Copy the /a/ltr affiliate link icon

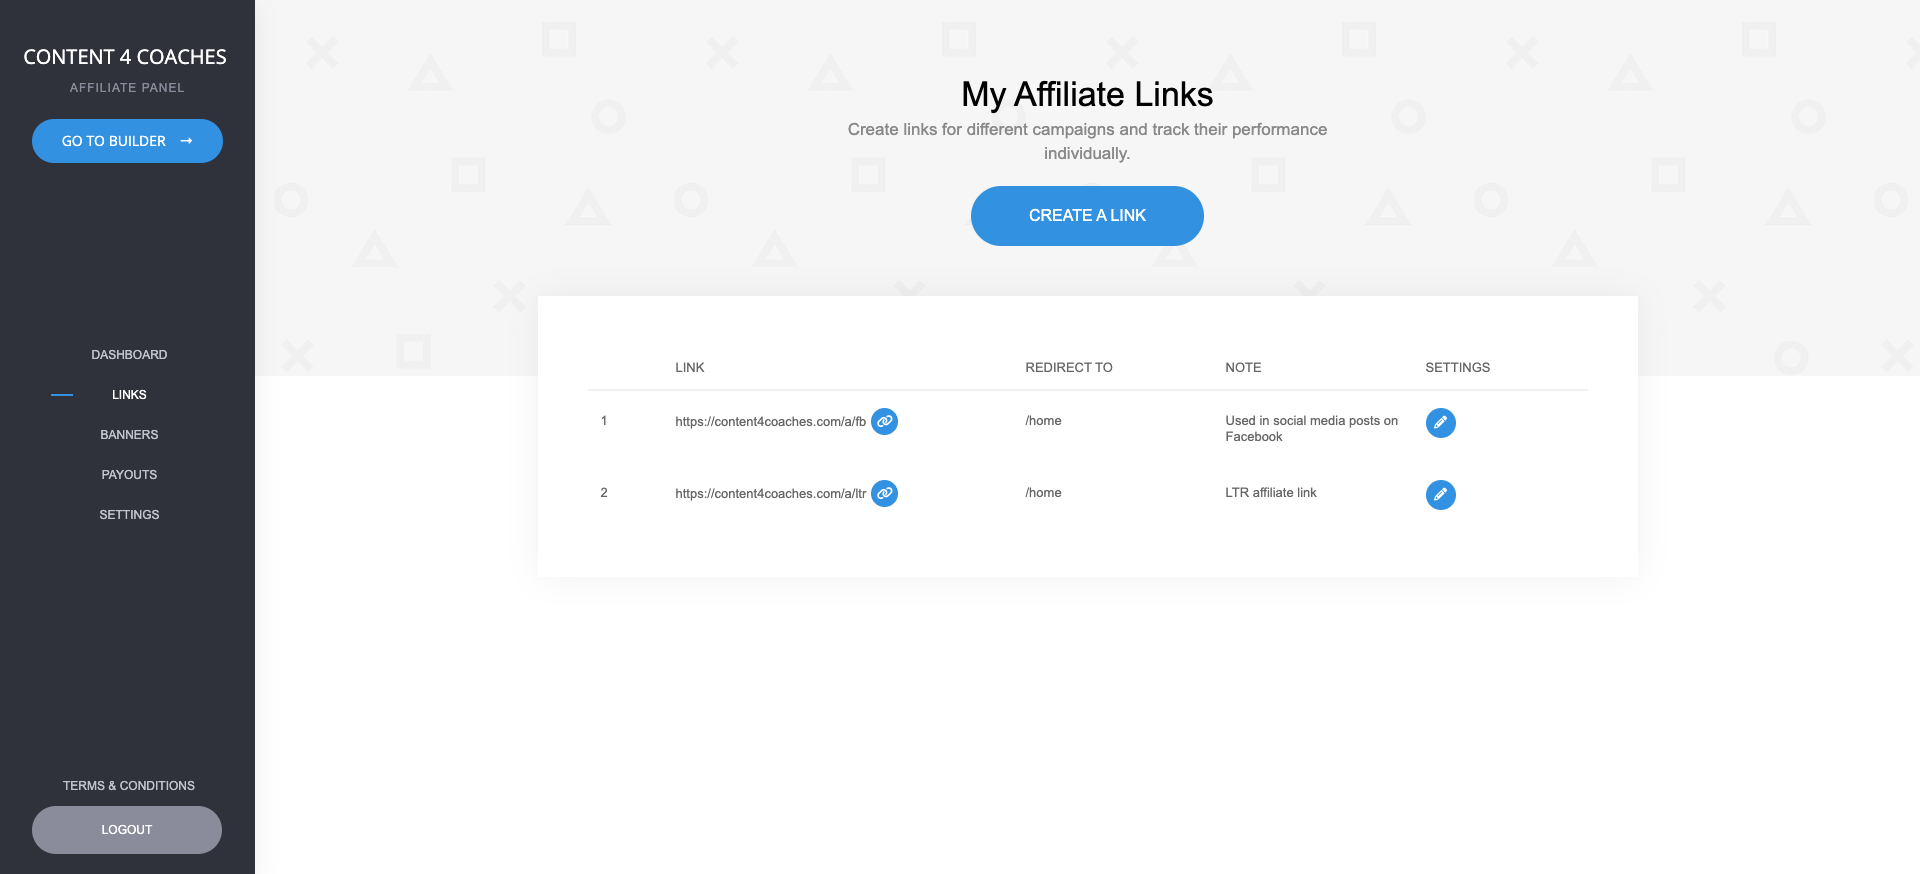pyautogui.click(x=884, y=494)
